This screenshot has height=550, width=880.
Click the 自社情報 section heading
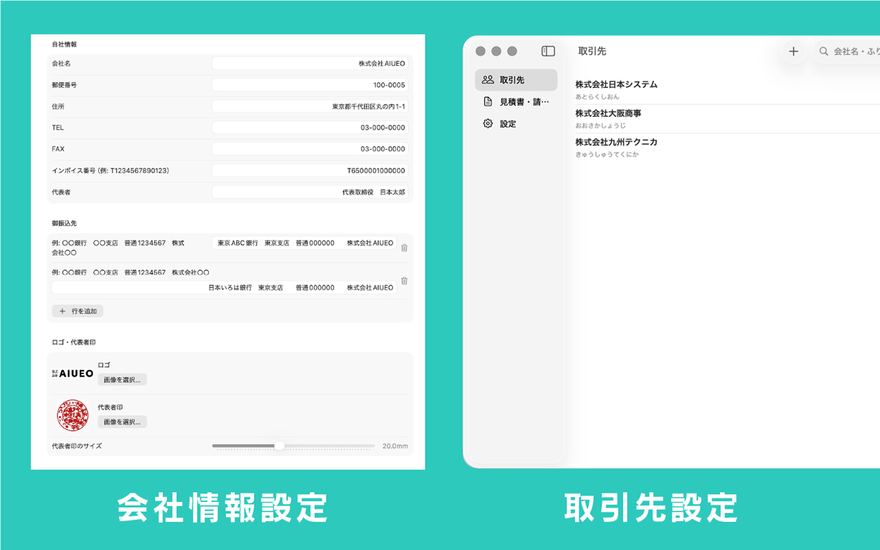point(64,44)
